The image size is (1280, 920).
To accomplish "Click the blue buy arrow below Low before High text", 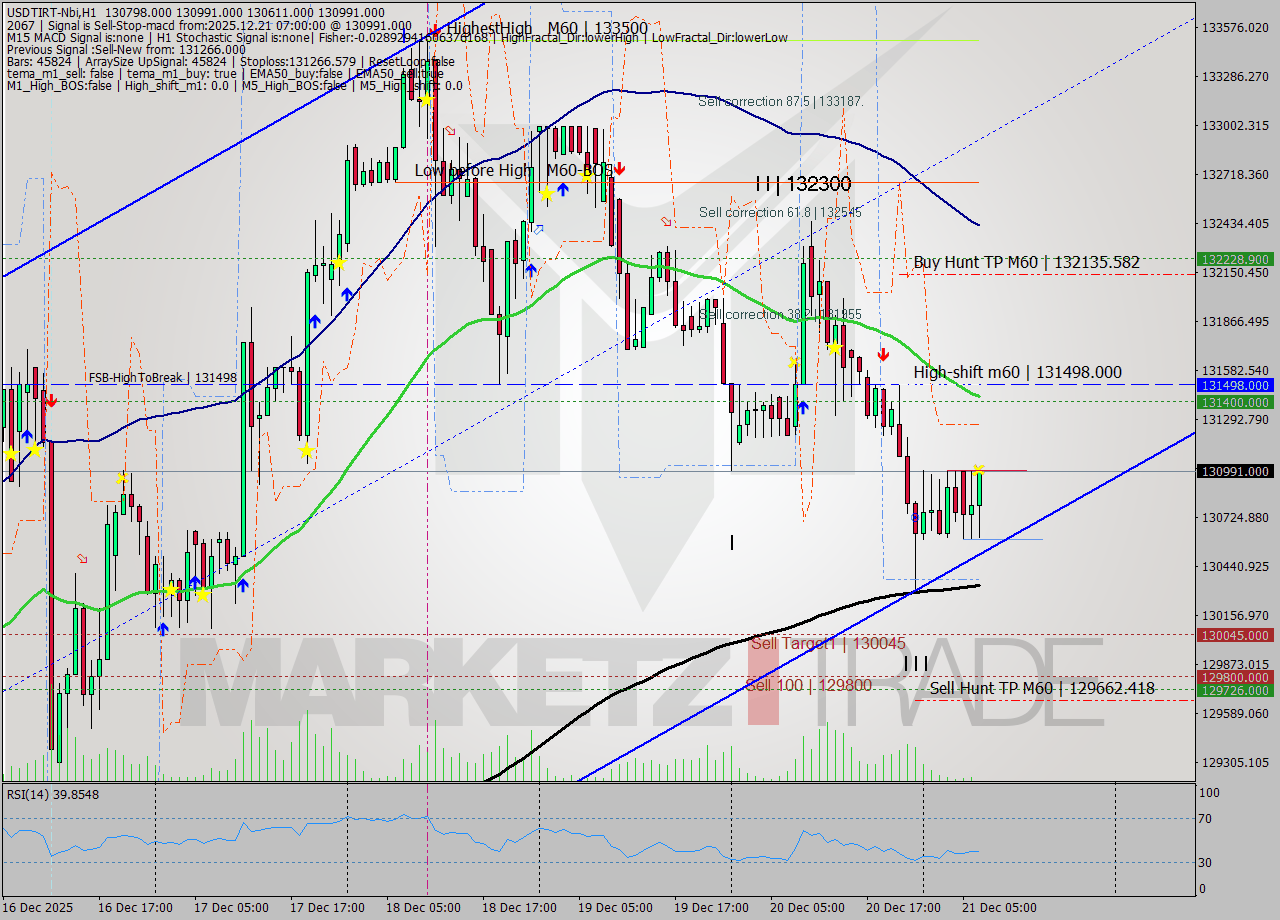I will tap(562, 188).
